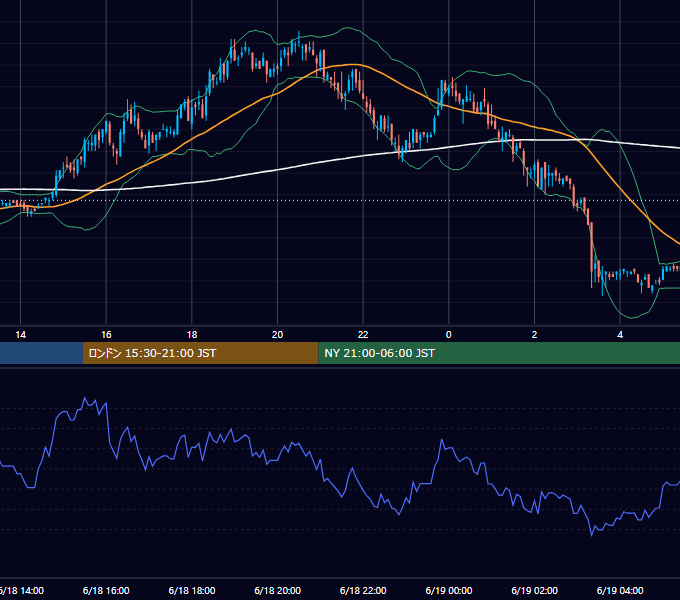Click the 2 hour label on chart axis
Viewport: 680px width, 600px height.
tap(534, 335)
